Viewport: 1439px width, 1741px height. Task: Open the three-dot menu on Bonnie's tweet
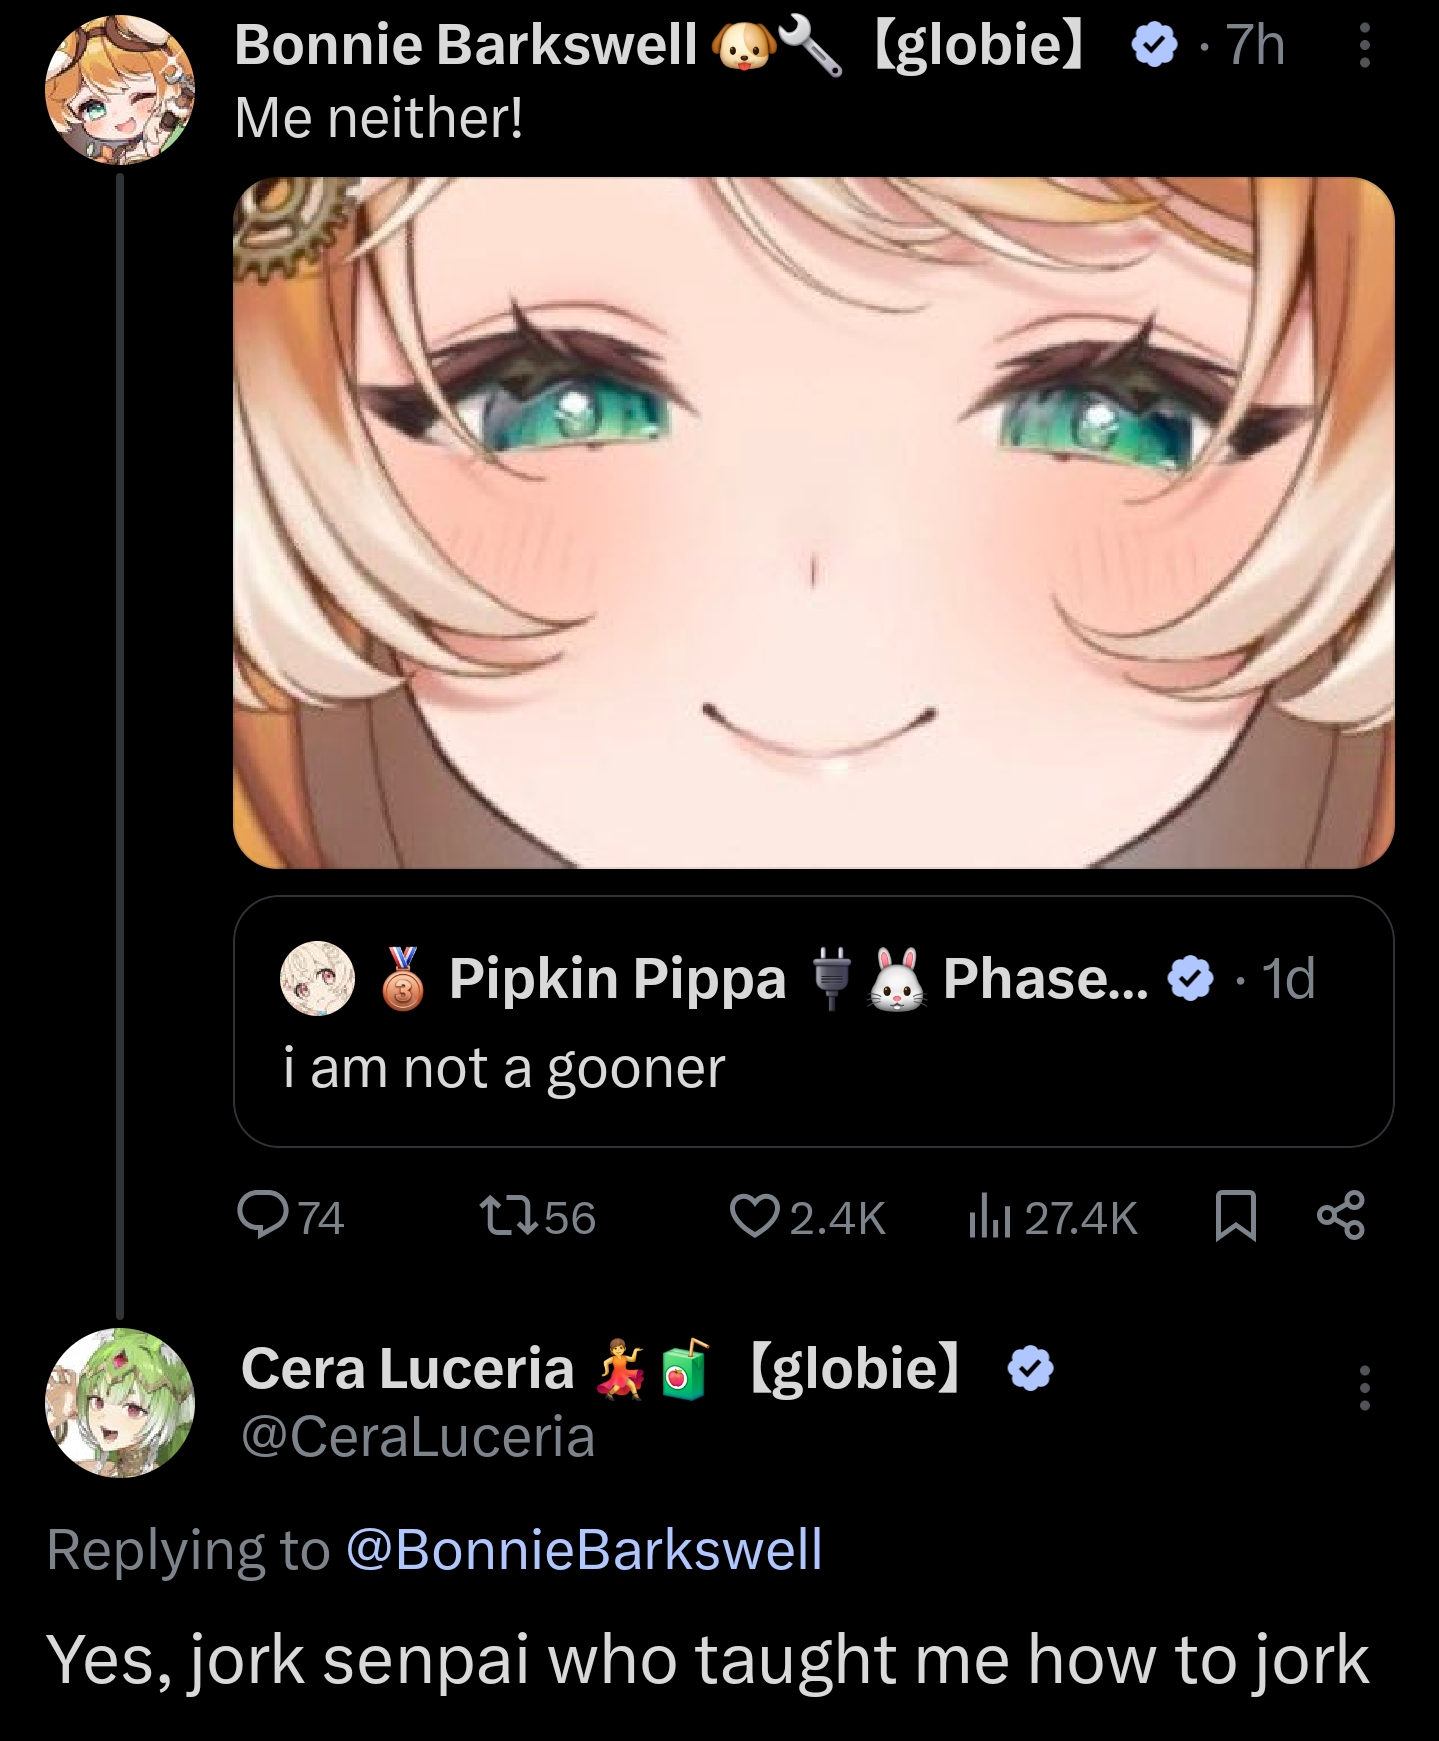[1364, 46]
